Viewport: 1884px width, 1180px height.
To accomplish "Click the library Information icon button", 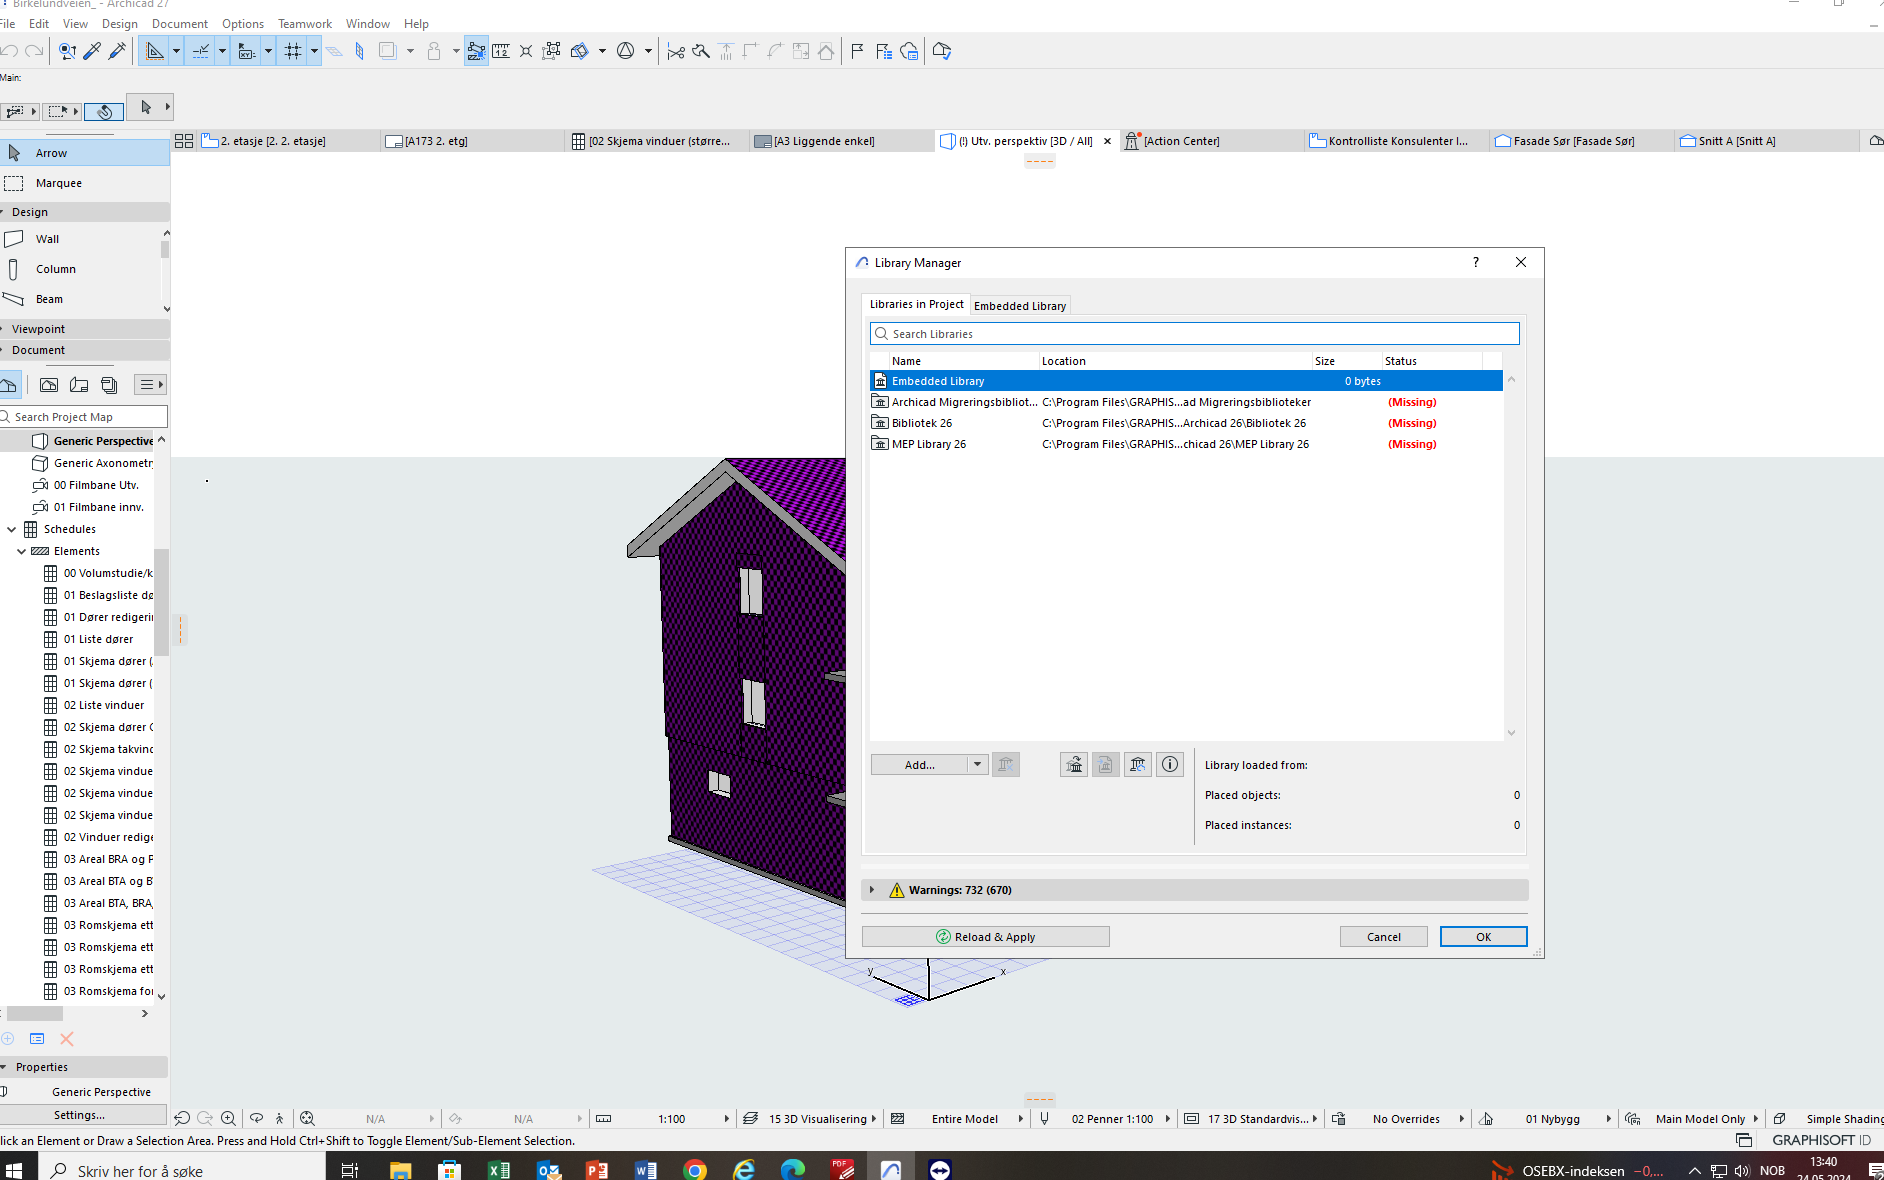I will [x=1170, y=765].
